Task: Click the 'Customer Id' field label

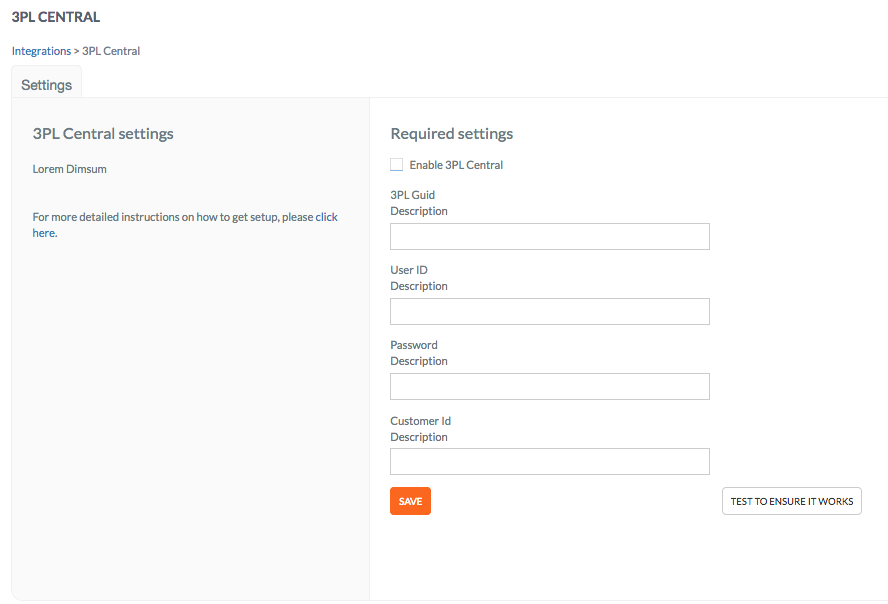Action: (x=420, y=421)
